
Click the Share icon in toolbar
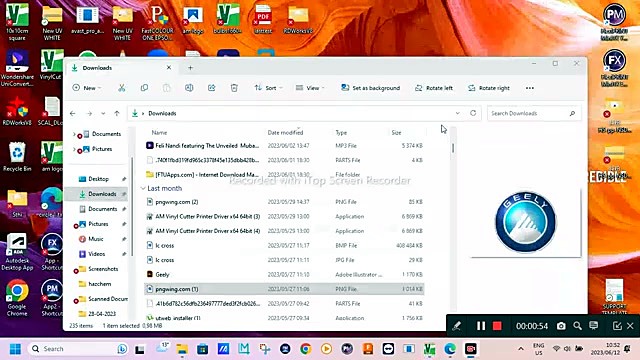coord(211,88)
